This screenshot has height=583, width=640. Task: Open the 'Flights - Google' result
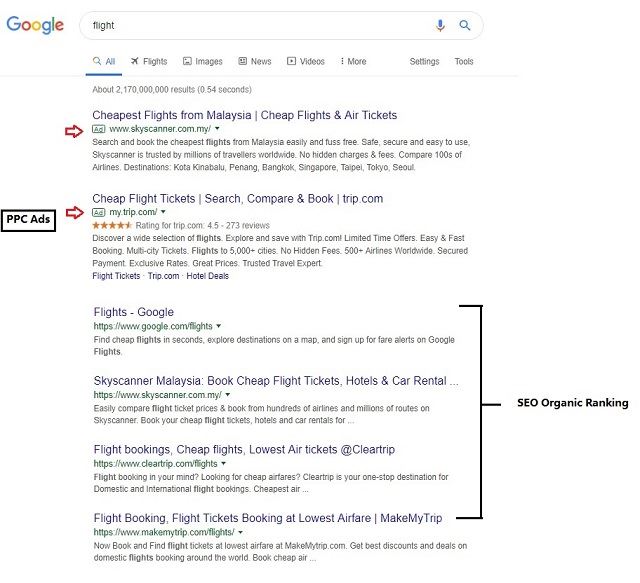[x=133, y=312]
